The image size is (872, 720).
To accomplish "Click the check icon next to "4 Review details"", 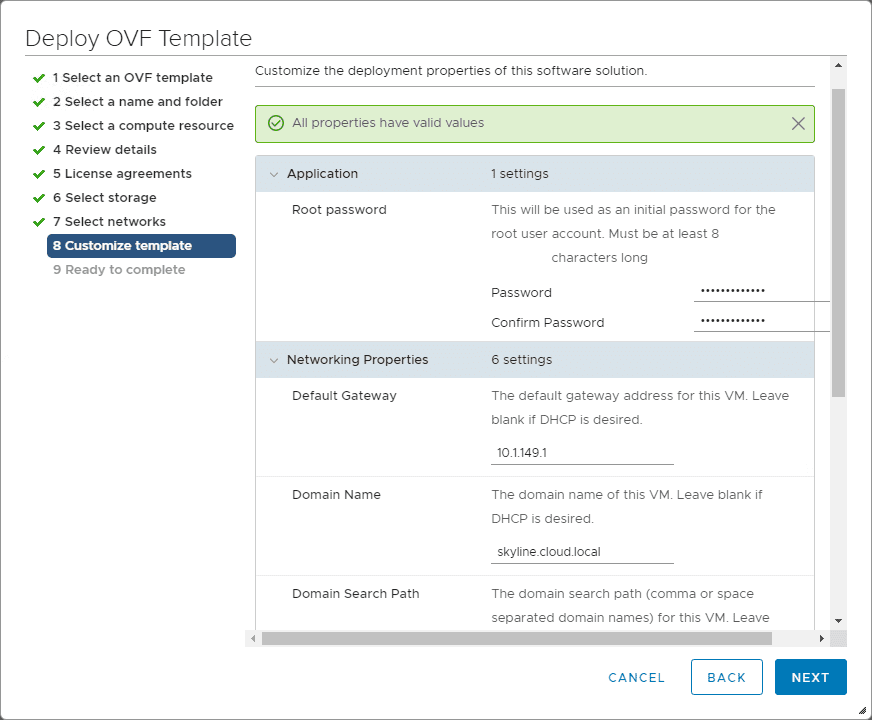I will 40,149.
